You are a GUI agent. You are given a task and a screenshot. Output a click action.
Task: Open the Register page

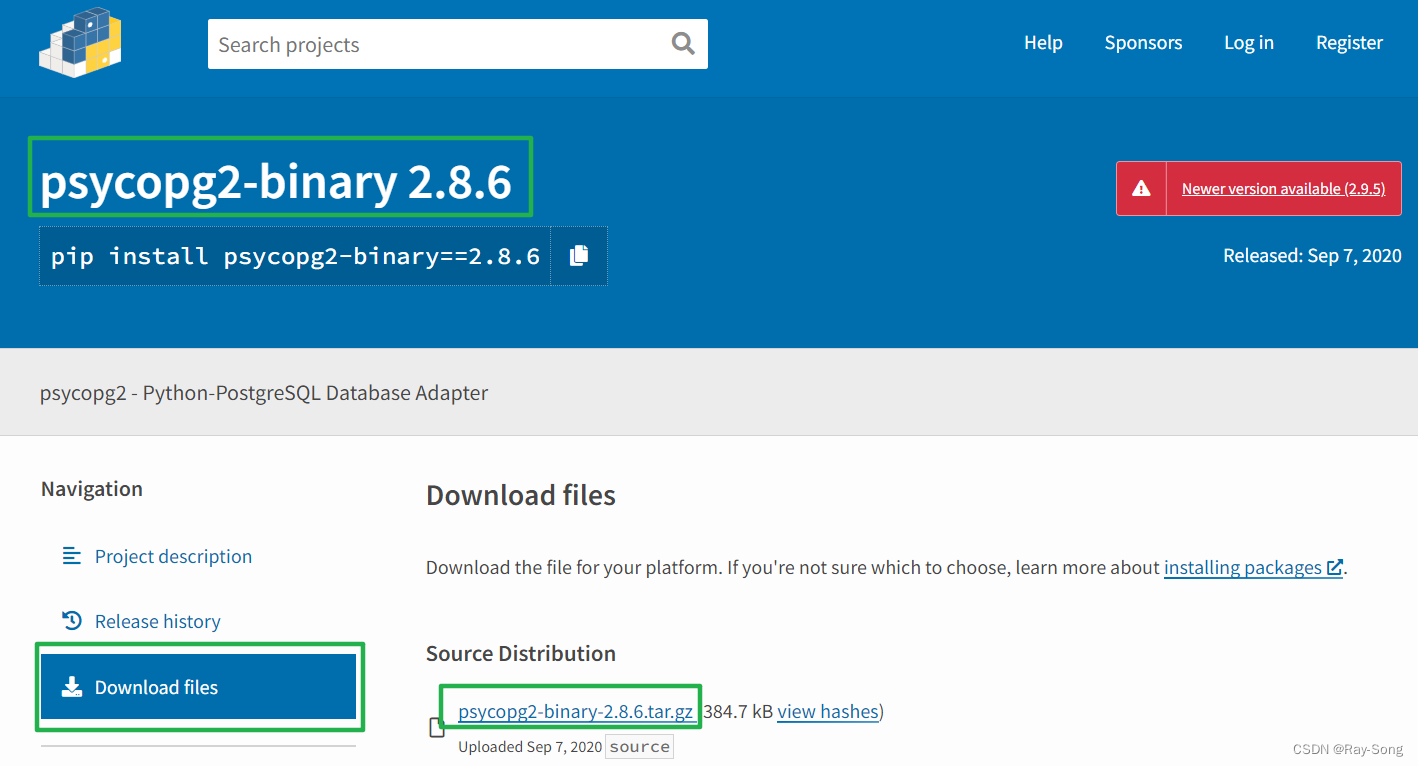click(x=1349, y=42)
